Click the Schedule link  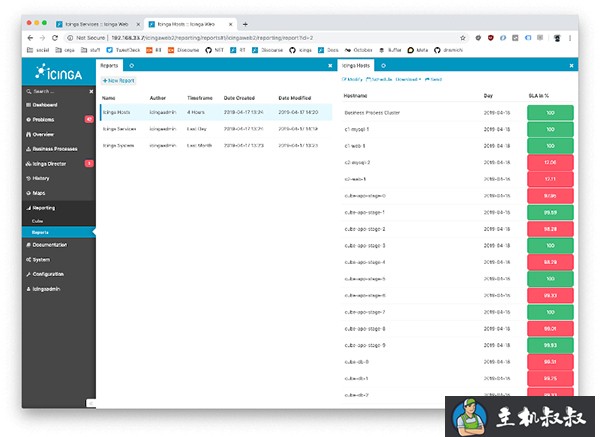379,80
